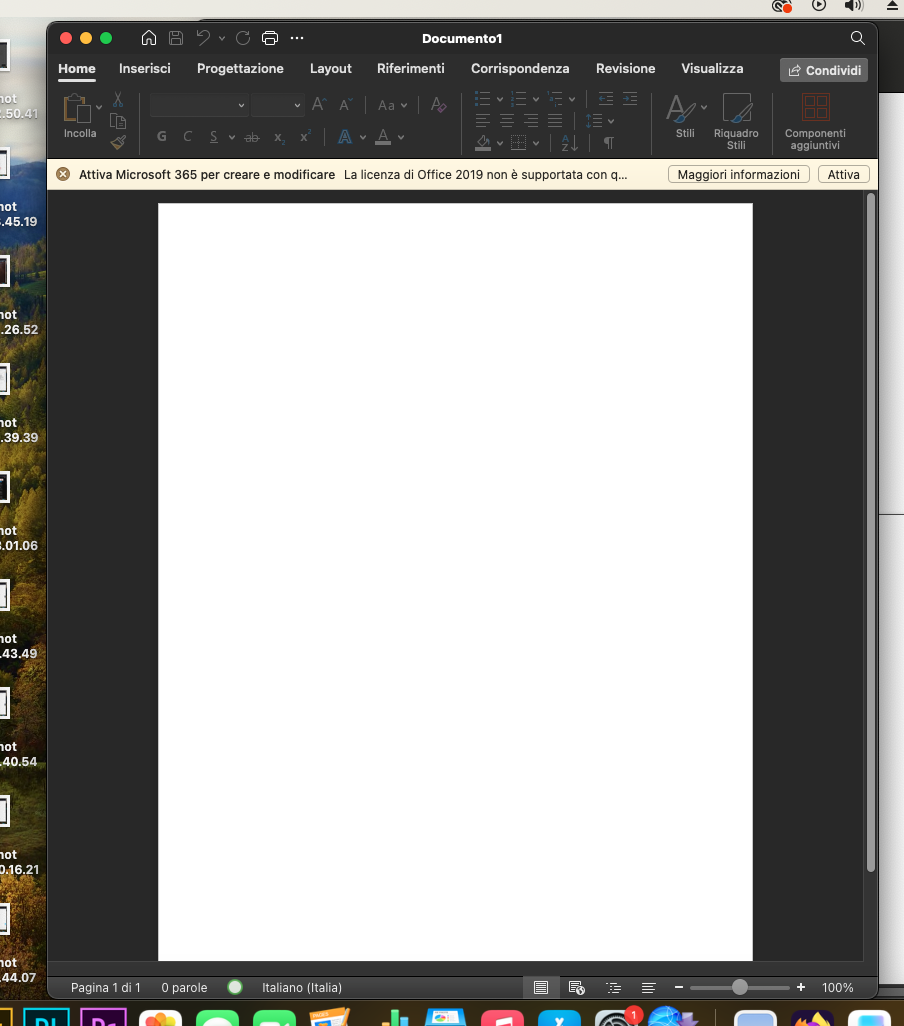
Task: Open the search magnifier in the title bar
Action: pos(858,38)
